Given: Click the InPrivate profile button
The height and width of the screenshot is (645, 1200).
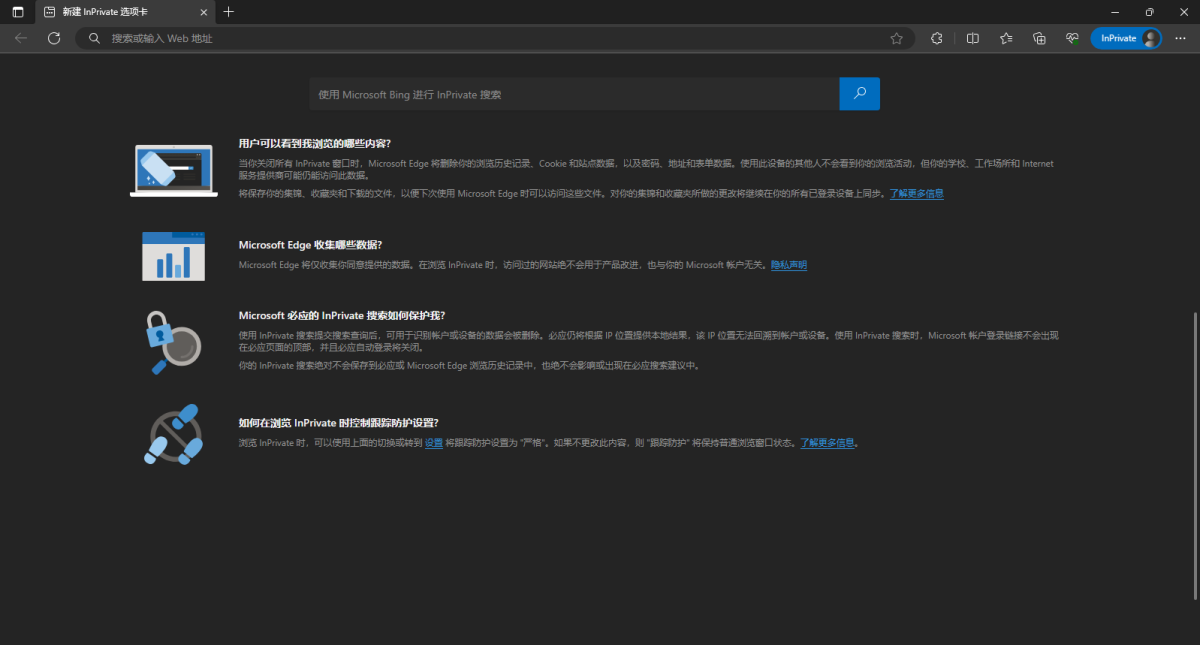Looking at the screenshot, I should 1127,38.
